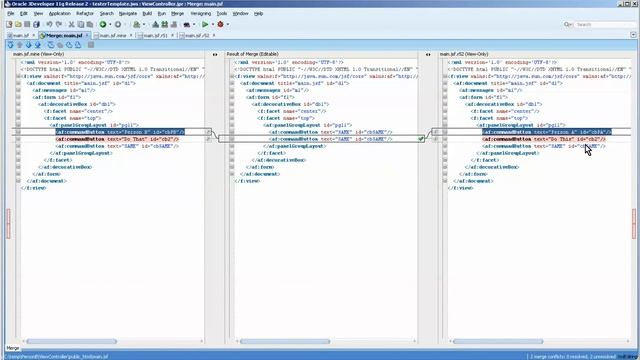Select highlighted Person B line in left pane
This screenshot has height=360, width=640.
pyautogui.click(x=120, y=132)
